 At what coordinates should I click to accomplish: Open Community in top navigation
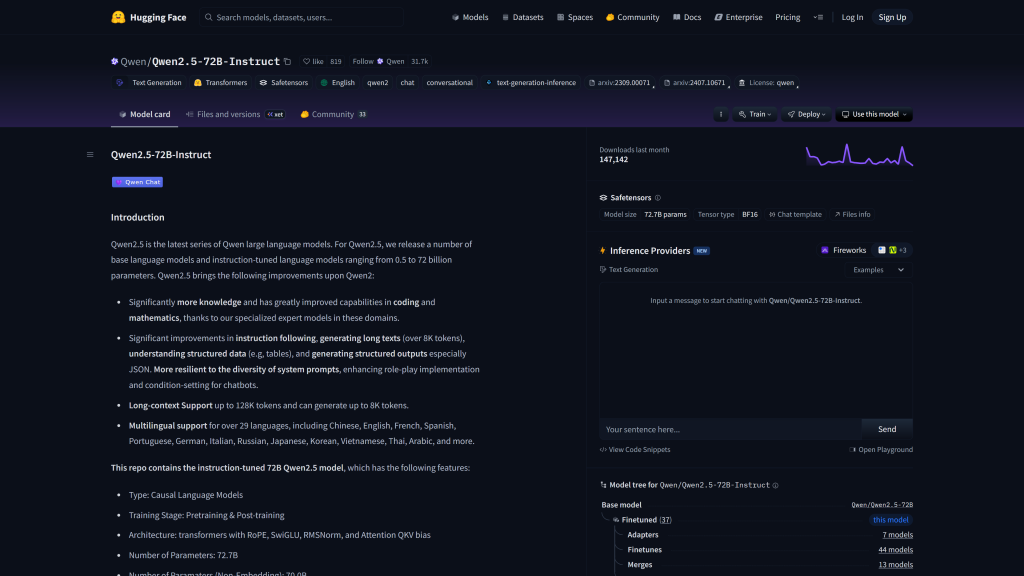[x=633, y=18]
